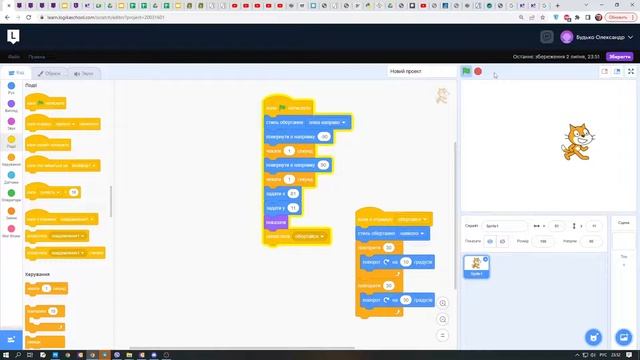Select the My Blocks category circle
640x360 pixels.
(x=11, y=229)
